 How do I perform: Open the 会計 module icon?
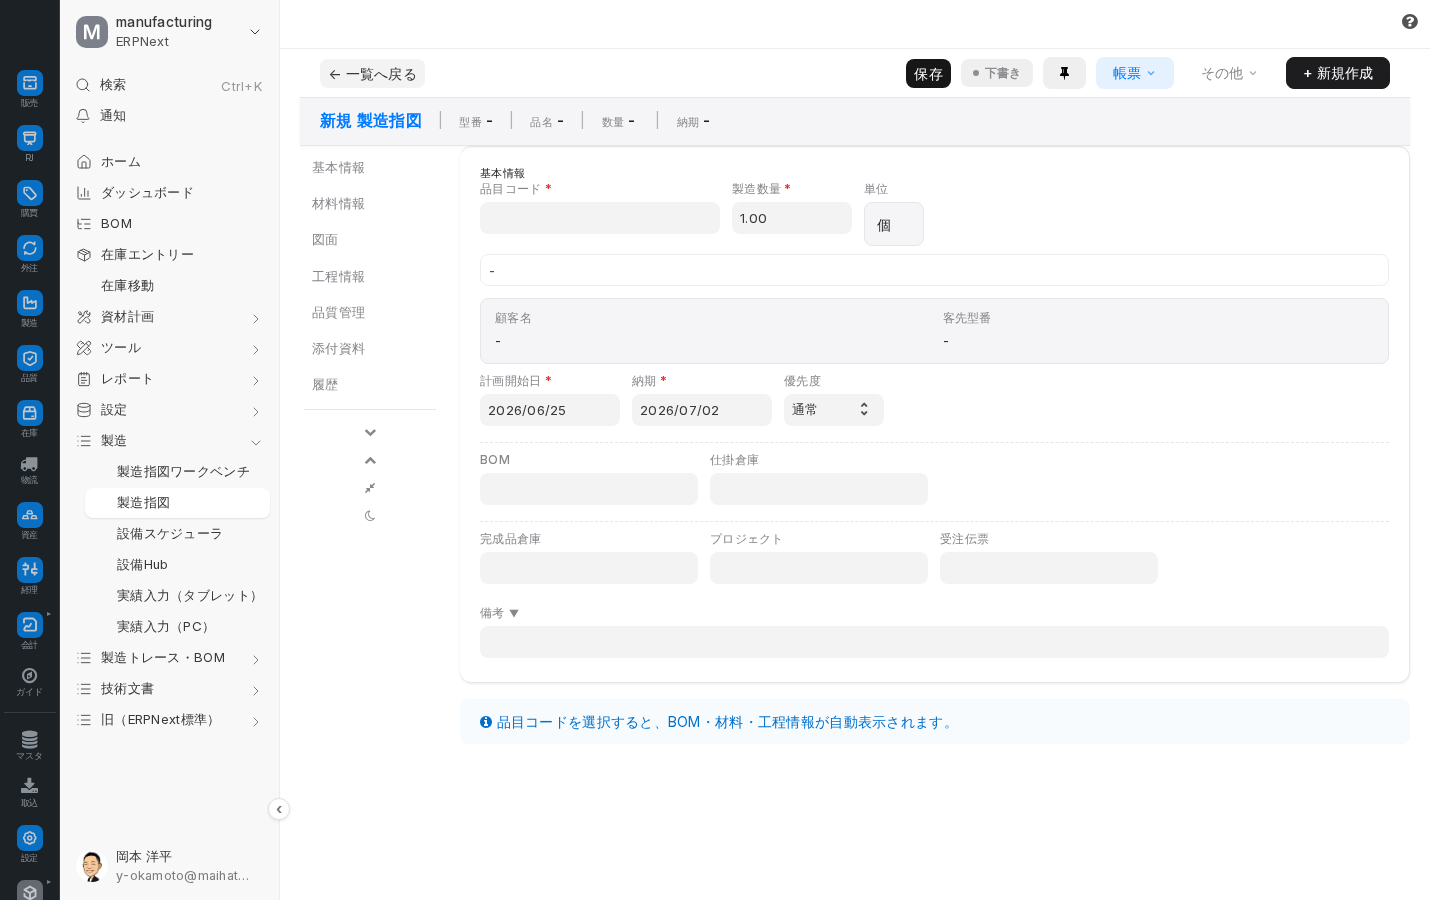29,625
